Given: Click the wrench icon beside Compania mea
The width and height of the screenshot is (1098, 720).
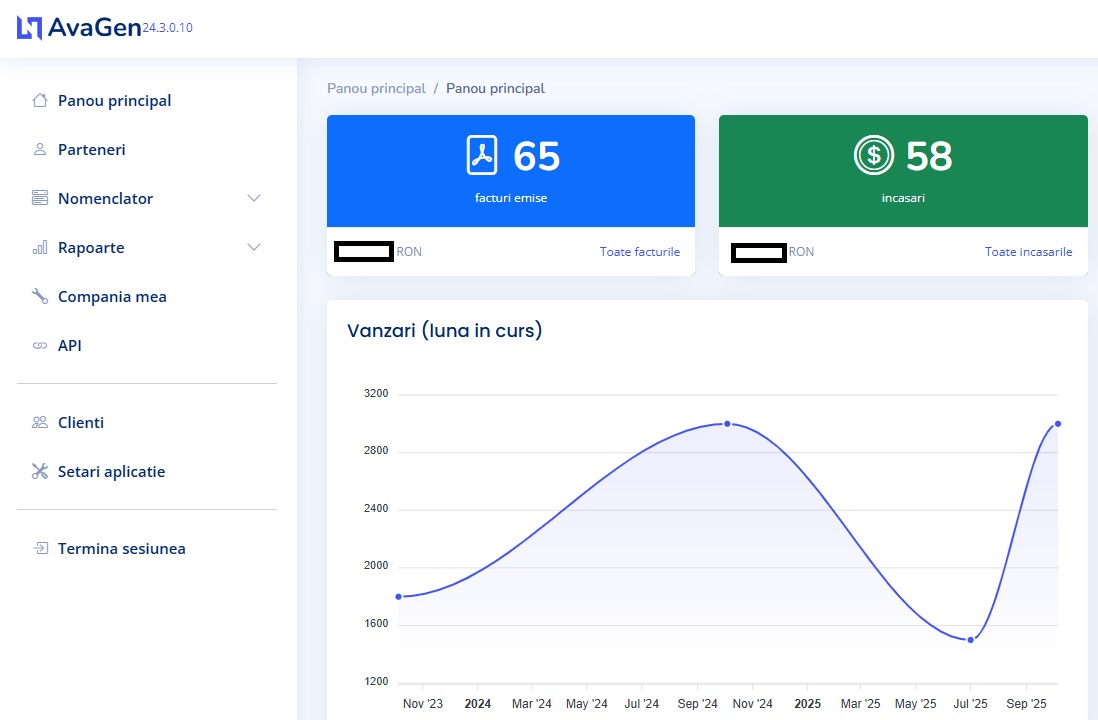Looking at the screenshot, I should pos(40,296).
